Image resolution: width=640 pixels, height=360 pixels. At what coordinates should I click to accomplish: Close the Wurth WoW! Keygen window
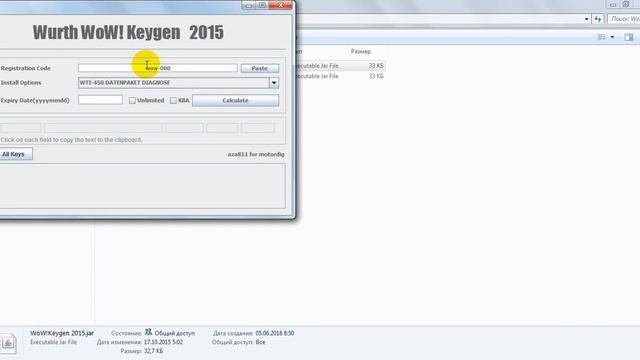point(280,5)
